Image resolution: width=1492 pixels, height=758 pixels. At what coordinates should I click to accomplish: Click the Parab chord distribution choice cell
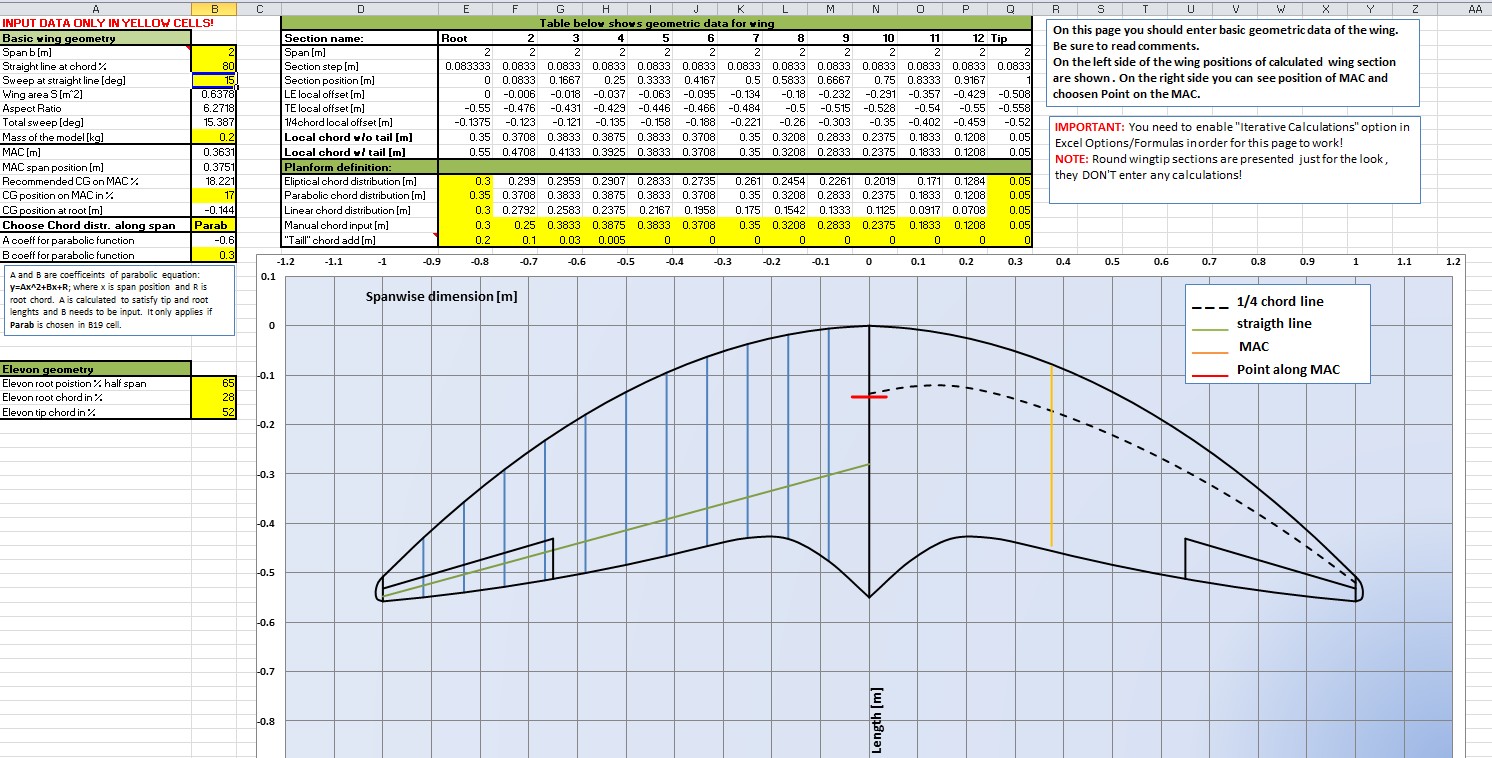pyautogui.click(x=214, y=225)
